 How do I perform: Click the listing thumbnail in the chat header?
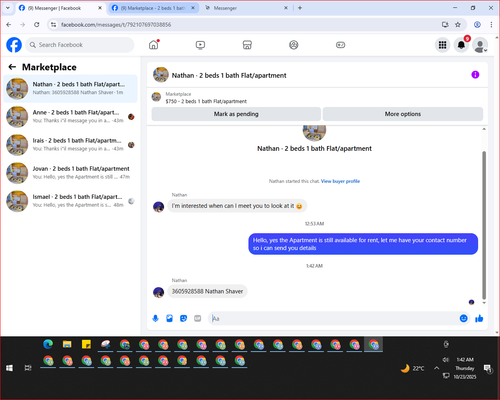pos(161,75)
